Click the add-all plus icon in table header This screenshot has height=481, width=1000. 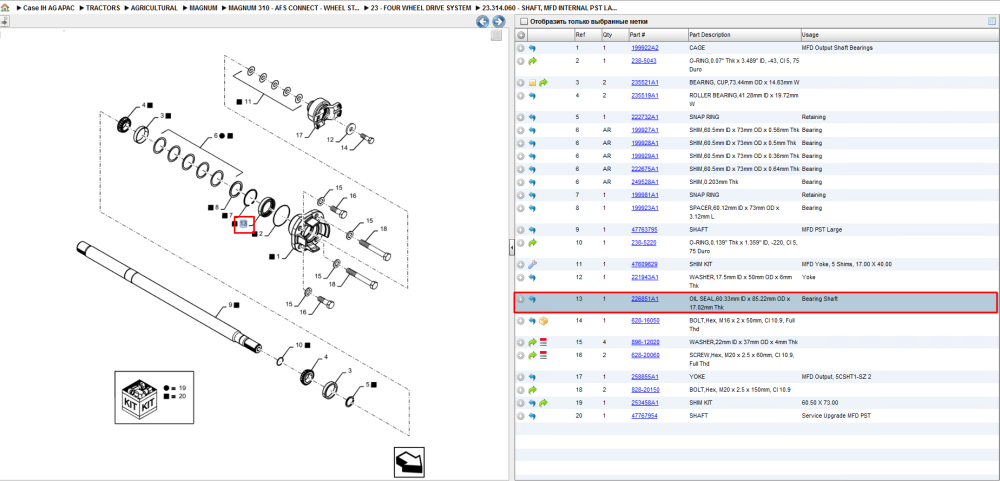521,34
